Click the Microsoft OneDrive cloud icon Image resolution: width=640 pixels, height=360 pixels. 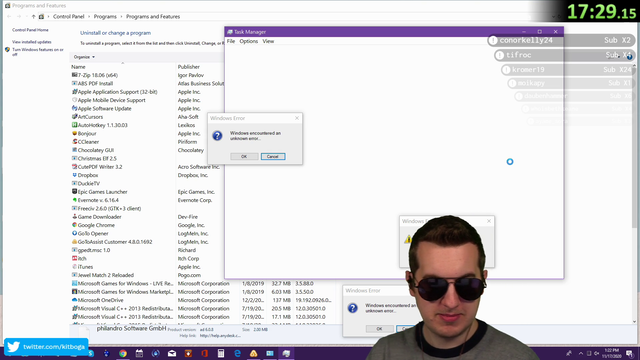[74, 300]
